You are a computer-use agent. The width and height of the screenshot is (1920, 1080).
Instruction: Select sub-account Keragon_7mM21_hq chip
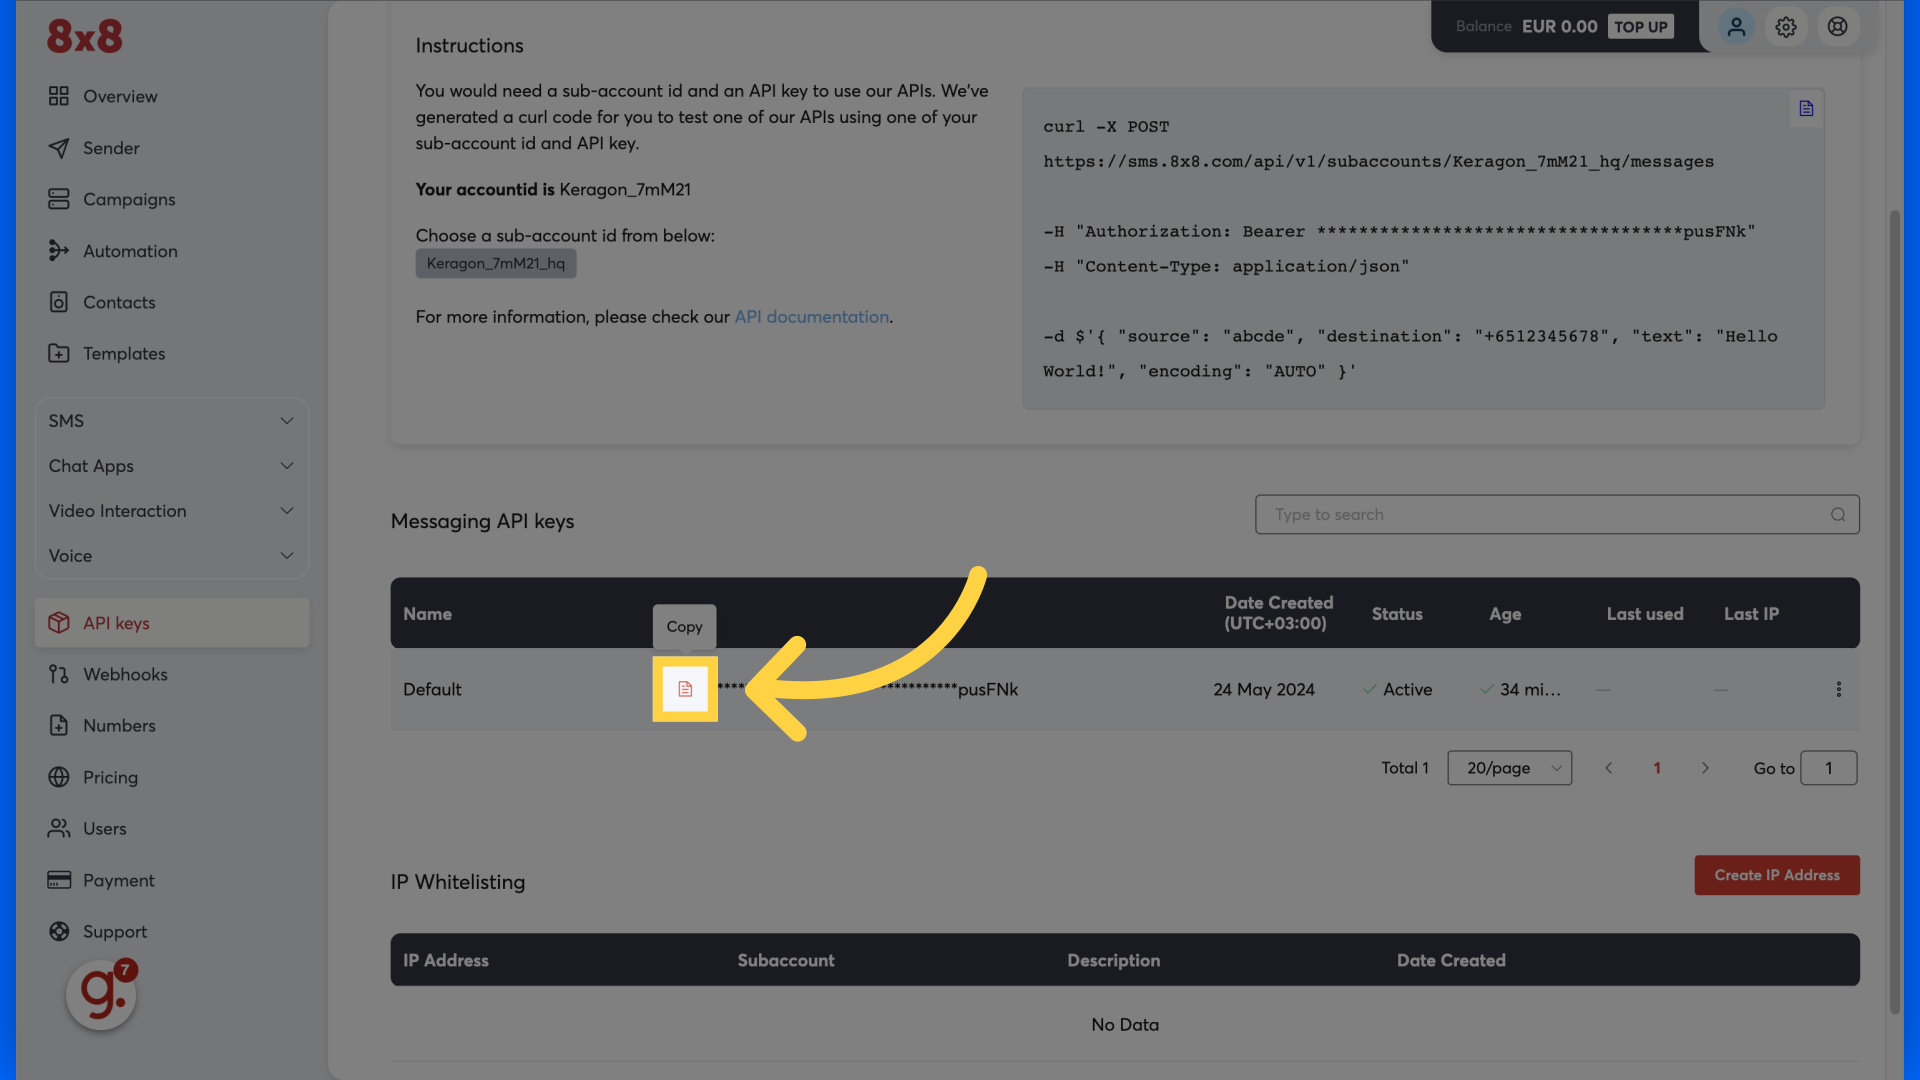pyautogui.click(x=496, y=263)
